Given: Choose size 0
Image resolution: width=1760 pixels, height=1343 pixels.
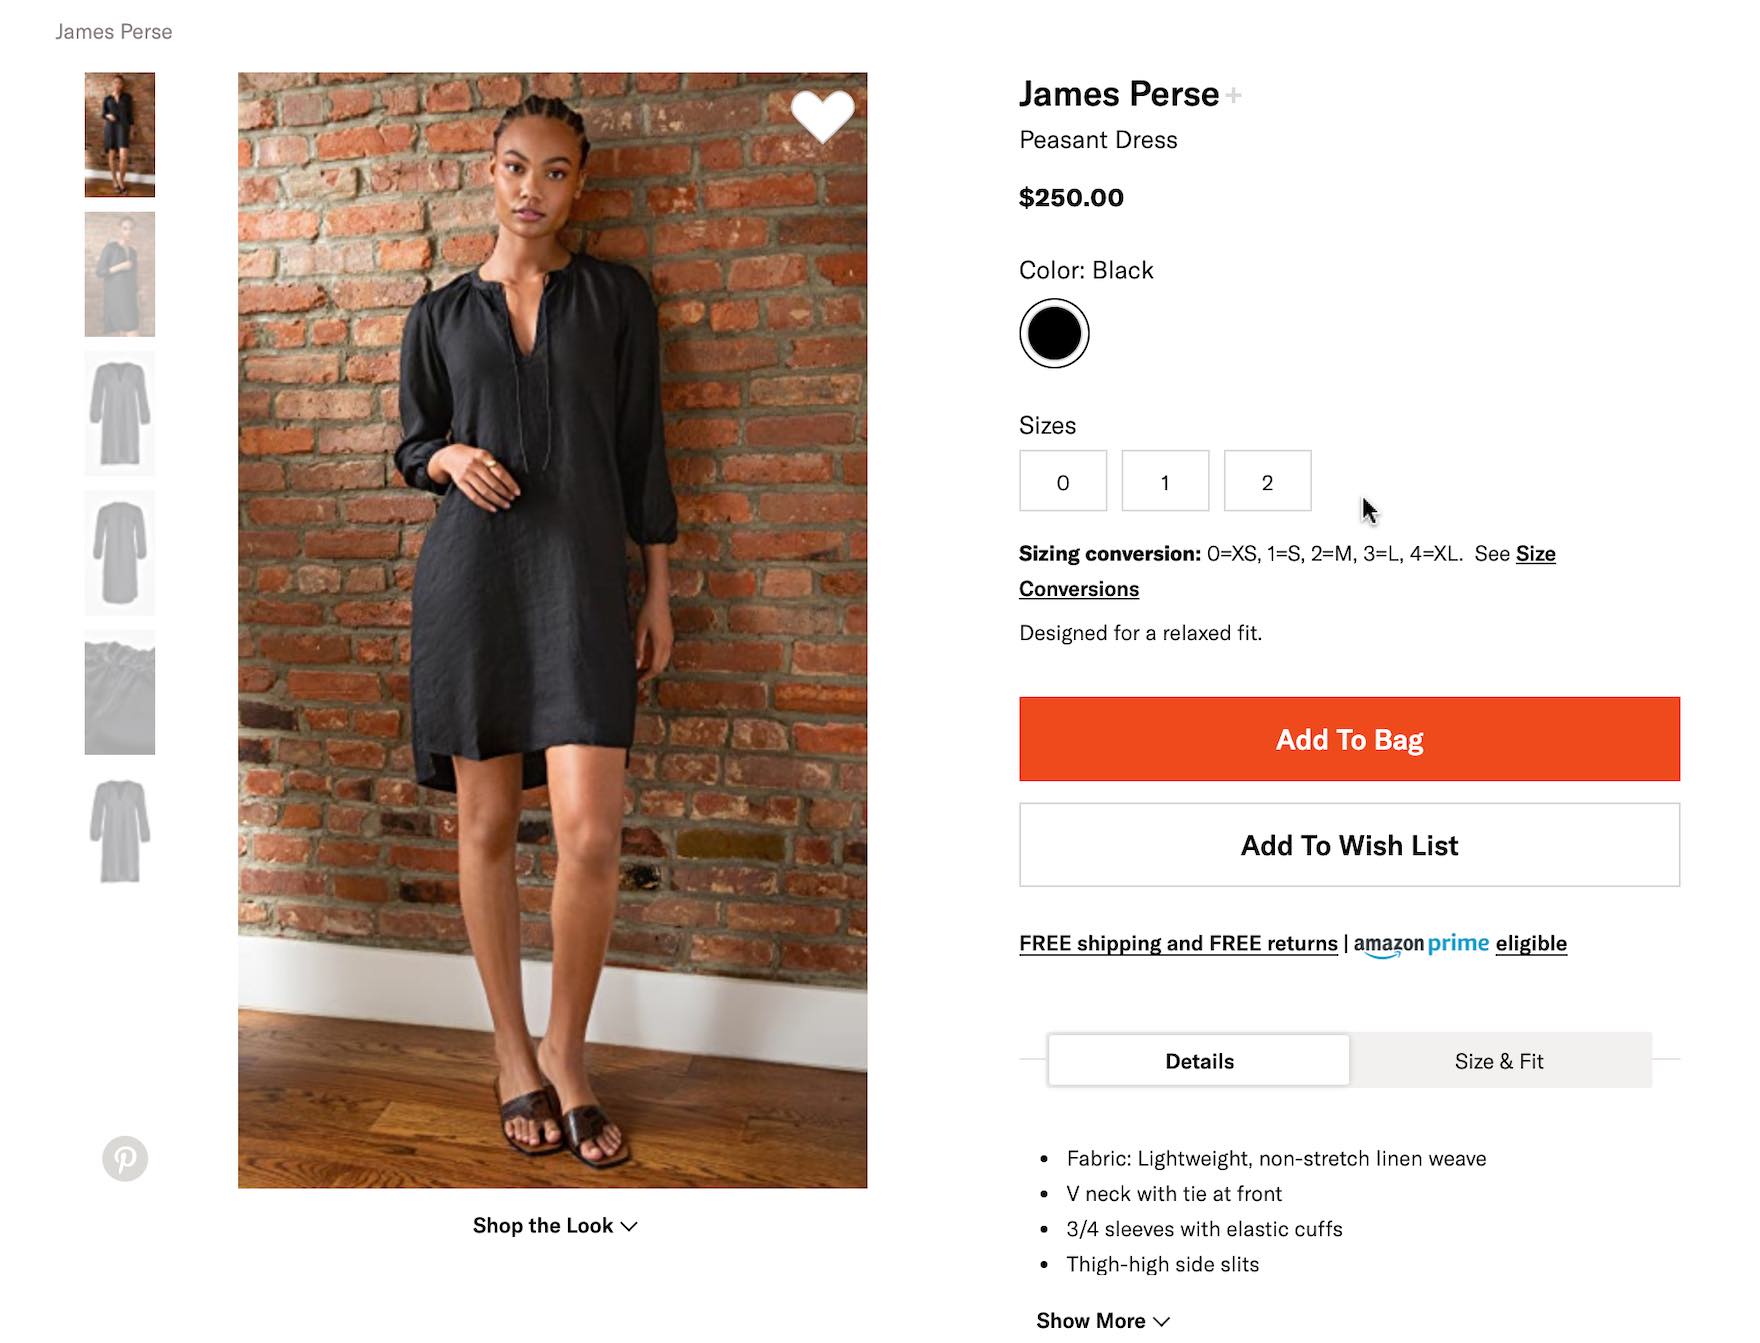Looking at the screenshot, I should pyautogui.click(x=1063, y=482).
